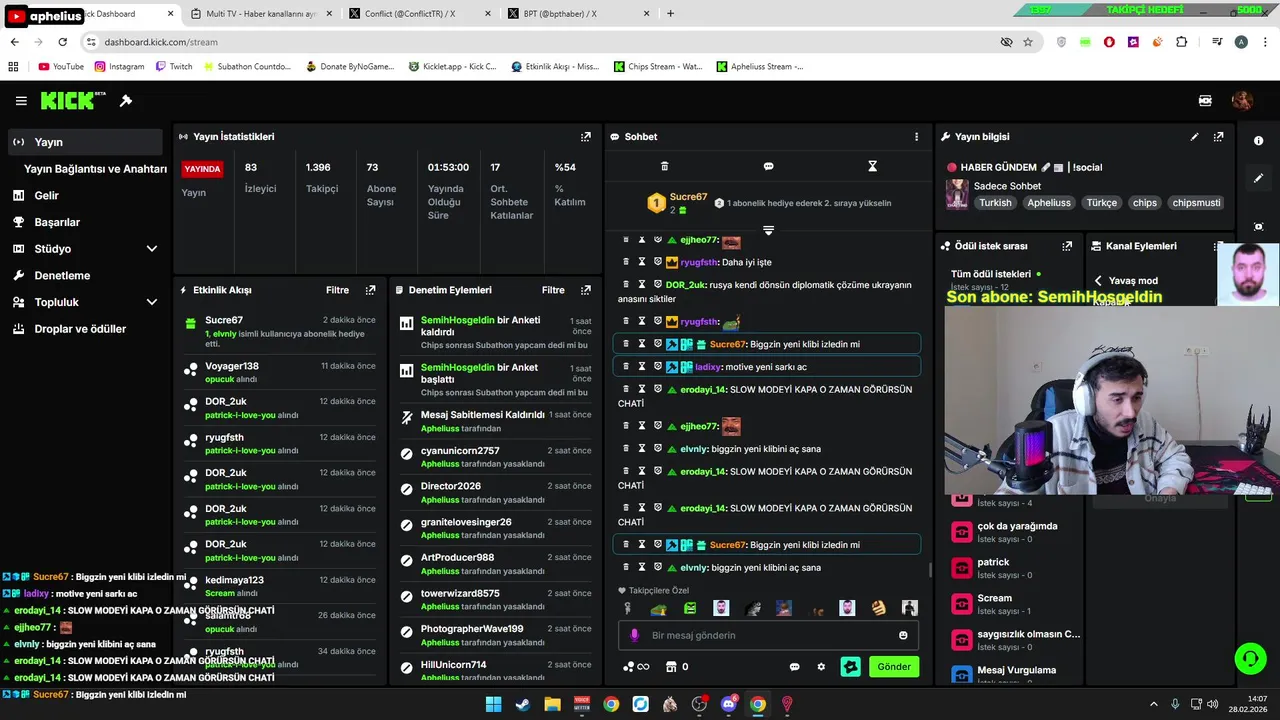Click the emoji smiley in the message box
This screenshot has height=720, width=1280.
(903, 635)
